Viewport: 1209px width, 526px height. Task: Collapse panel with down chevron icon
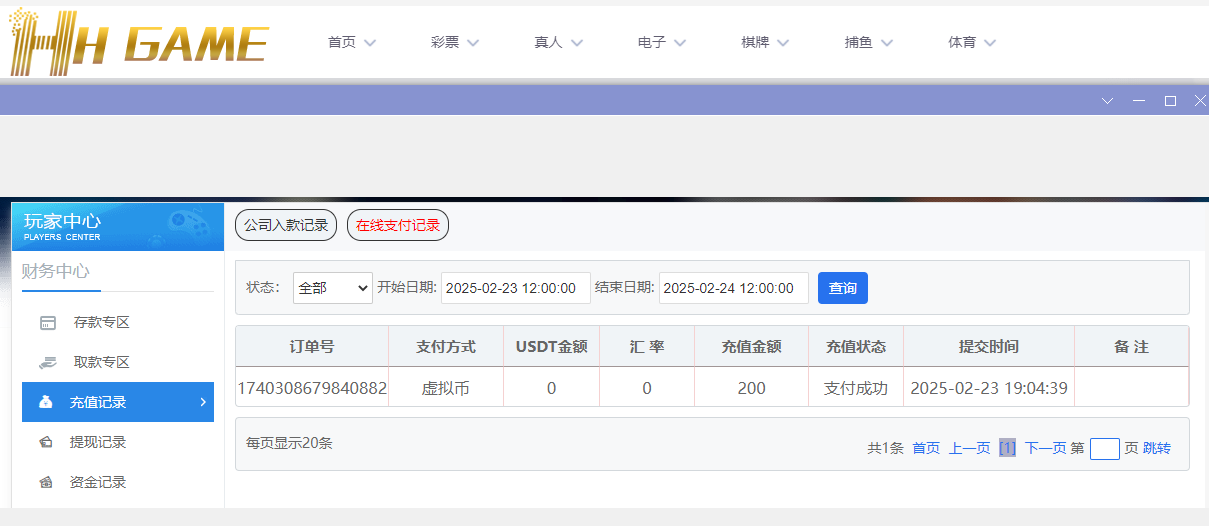(1107, 100)
